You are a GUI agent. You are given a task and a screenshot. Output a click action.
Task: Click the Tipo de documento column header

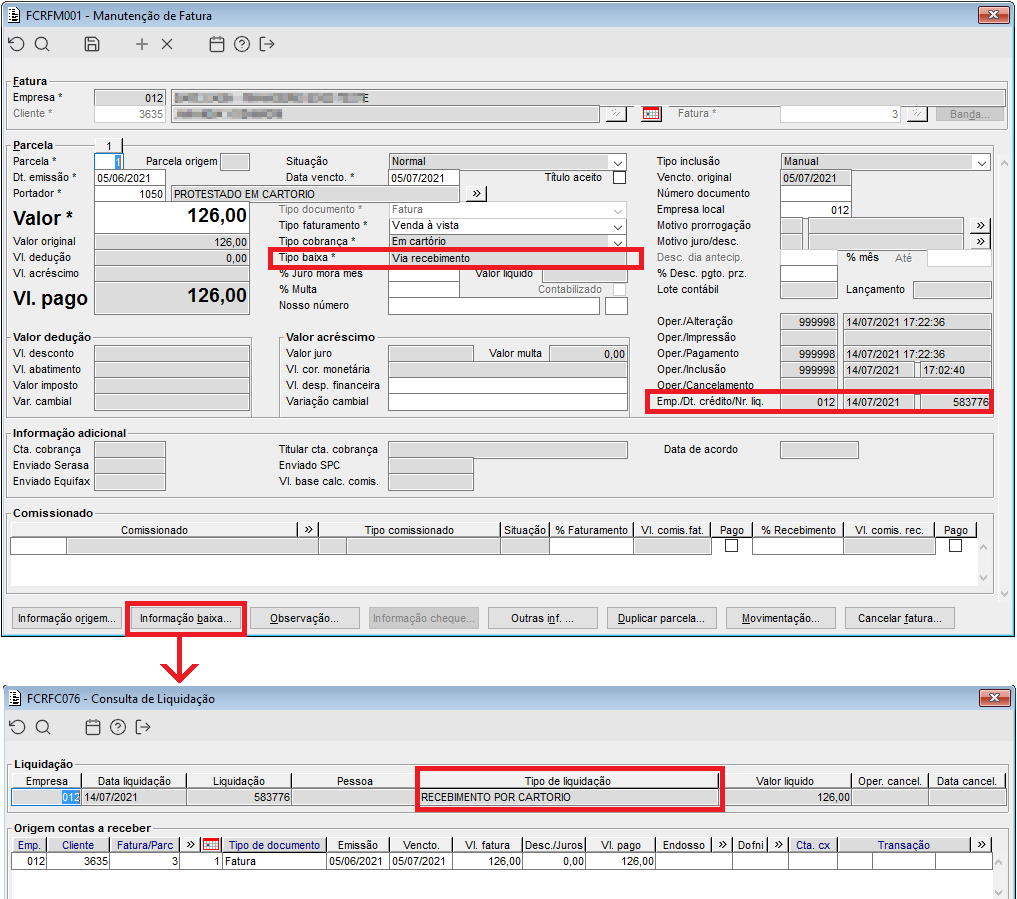coord(274,845)
